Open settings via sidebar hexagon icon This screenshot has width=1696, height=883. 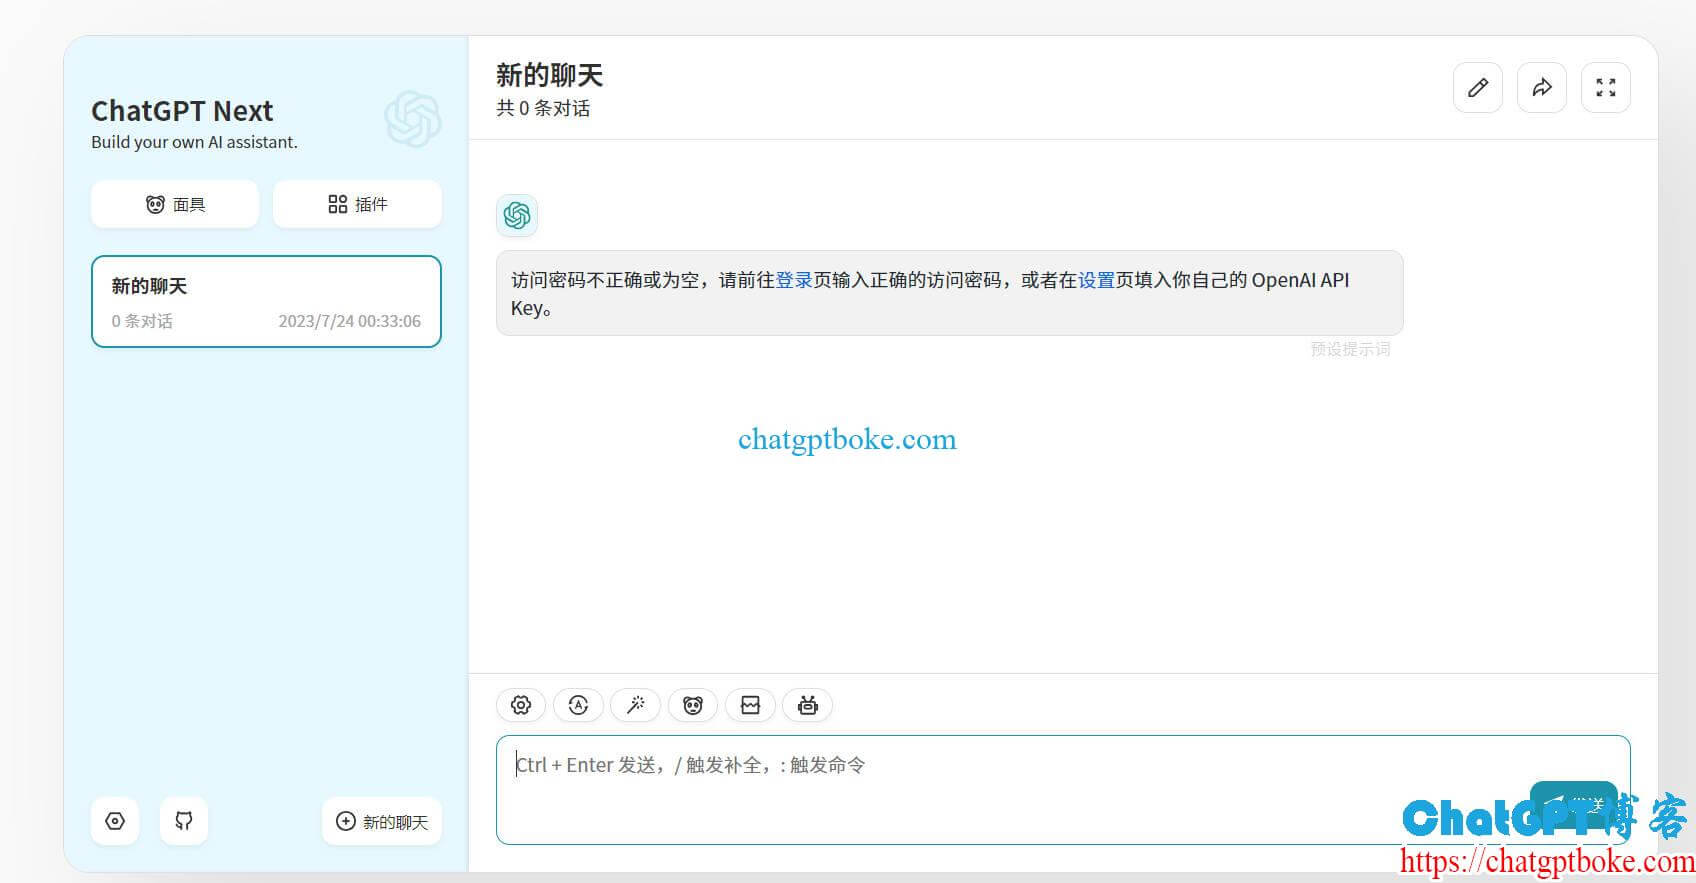[x=115, y=821]
